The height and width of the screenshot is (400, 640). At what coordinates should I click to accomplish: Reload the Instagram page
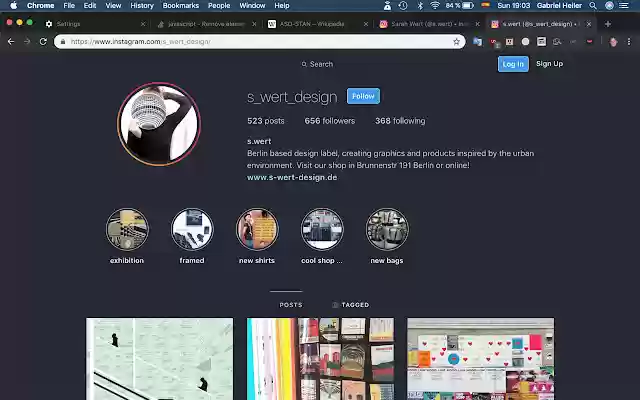coord(43,42)
